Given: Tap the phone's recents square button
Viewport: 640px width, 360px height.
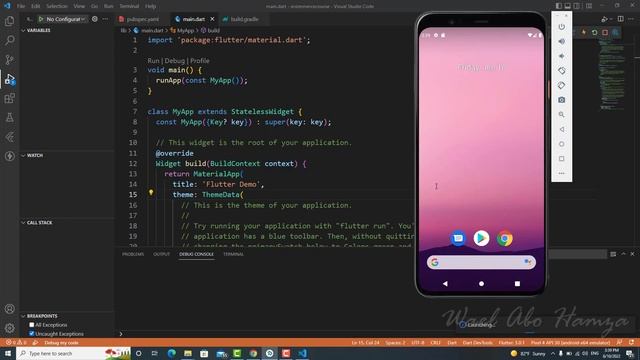Looking at the screenshot, I should [517, 284].
